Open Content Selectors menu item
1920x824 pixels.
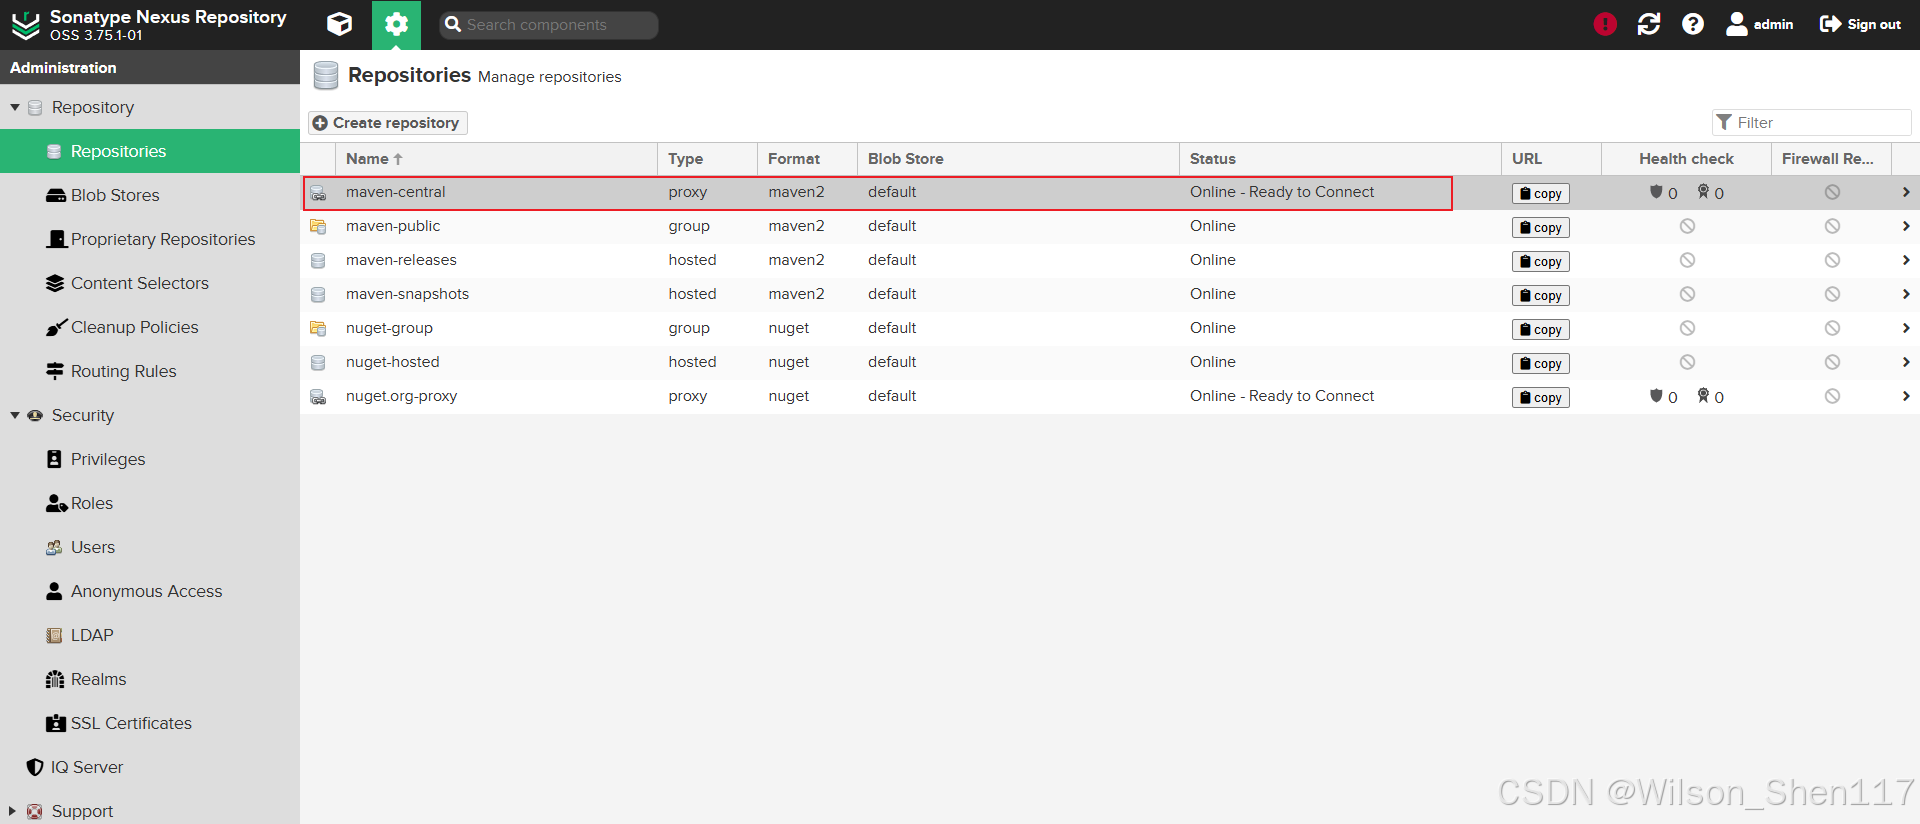point(150,283)
